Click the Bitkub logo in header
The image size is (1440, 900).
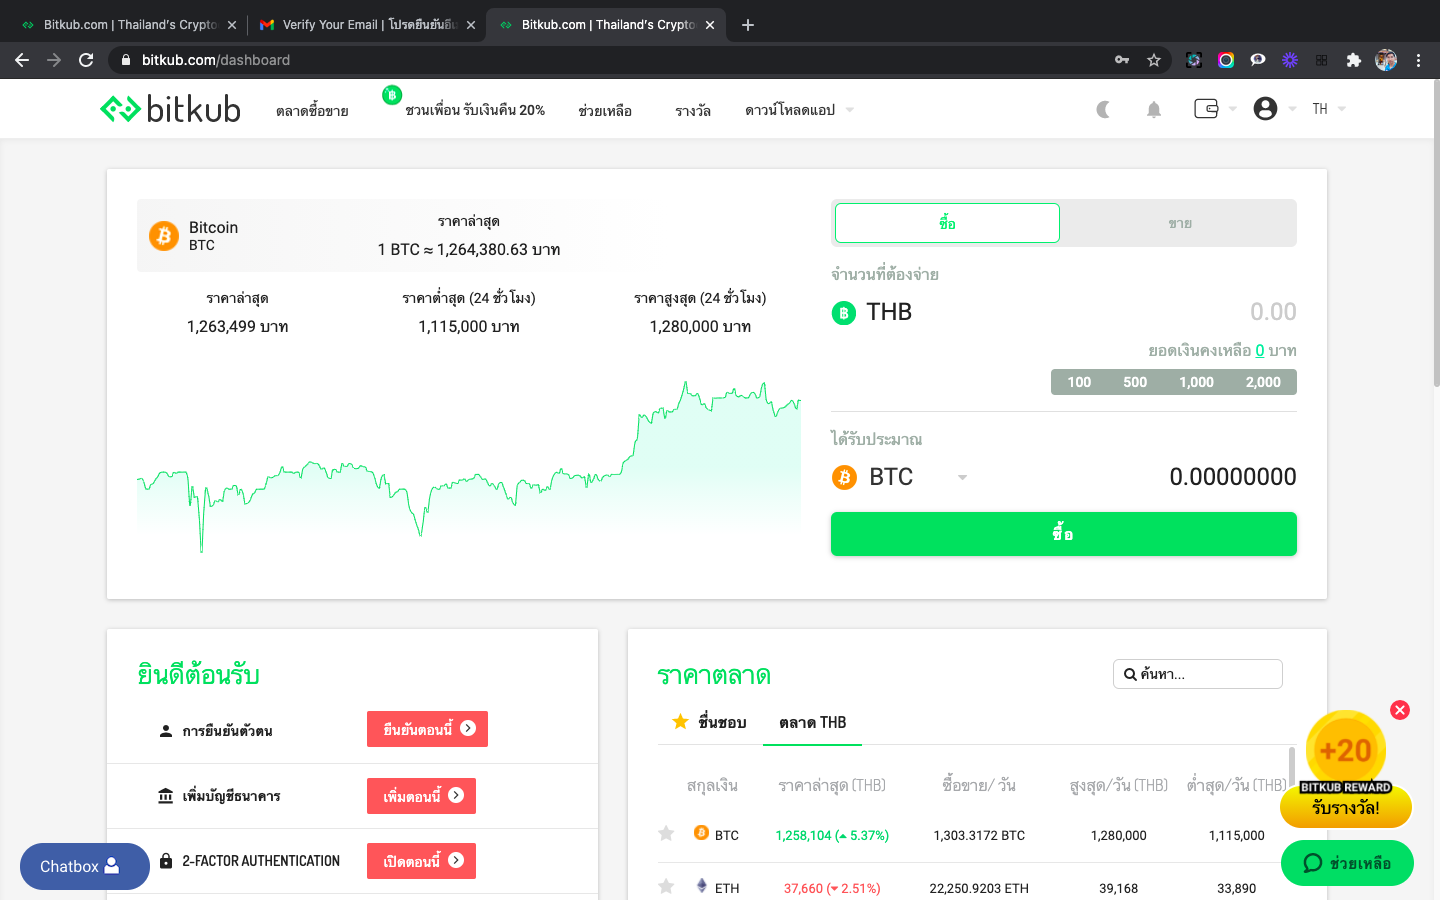coord(170,108)
